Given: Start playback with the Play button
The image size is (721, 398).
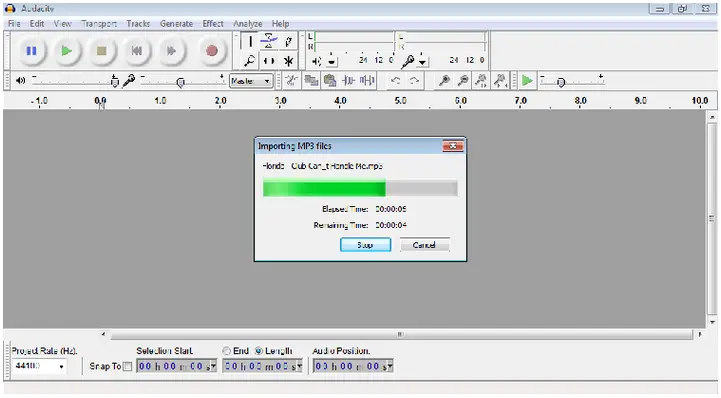Looking at the screenshot, I should (67, 51).
